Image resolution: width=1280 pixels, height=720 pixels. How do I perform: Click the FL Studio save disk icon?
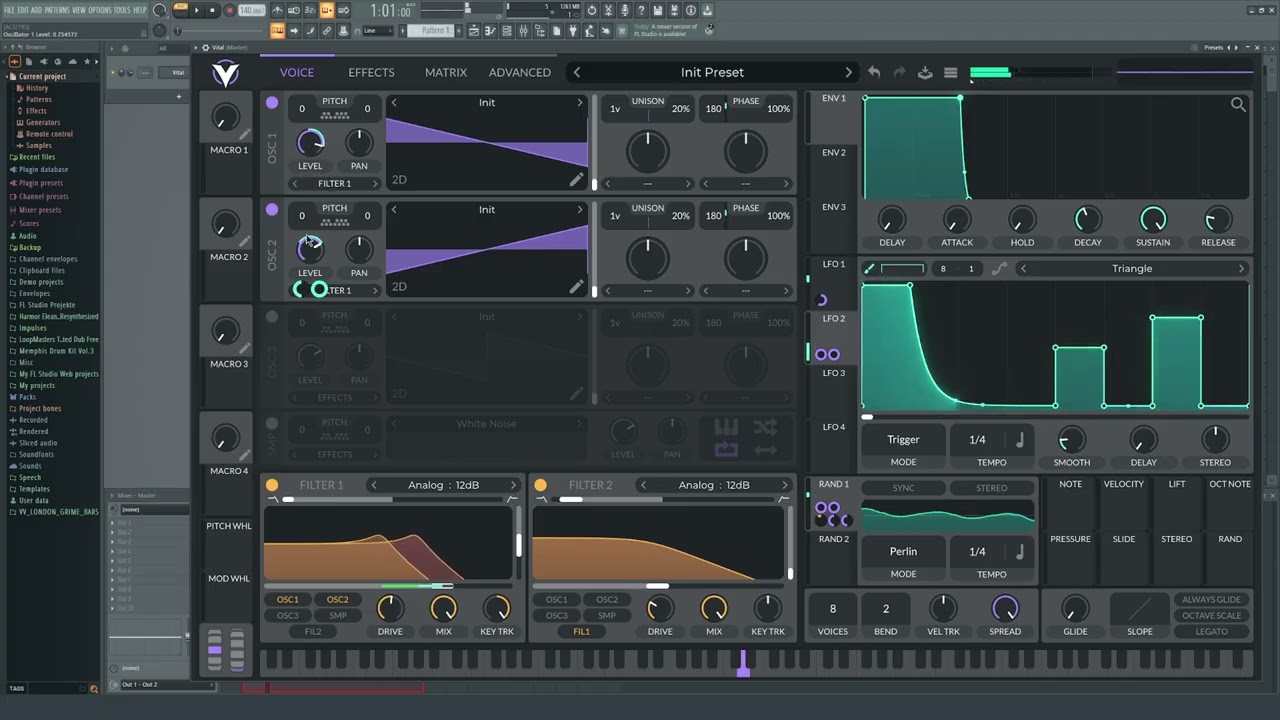657,10
